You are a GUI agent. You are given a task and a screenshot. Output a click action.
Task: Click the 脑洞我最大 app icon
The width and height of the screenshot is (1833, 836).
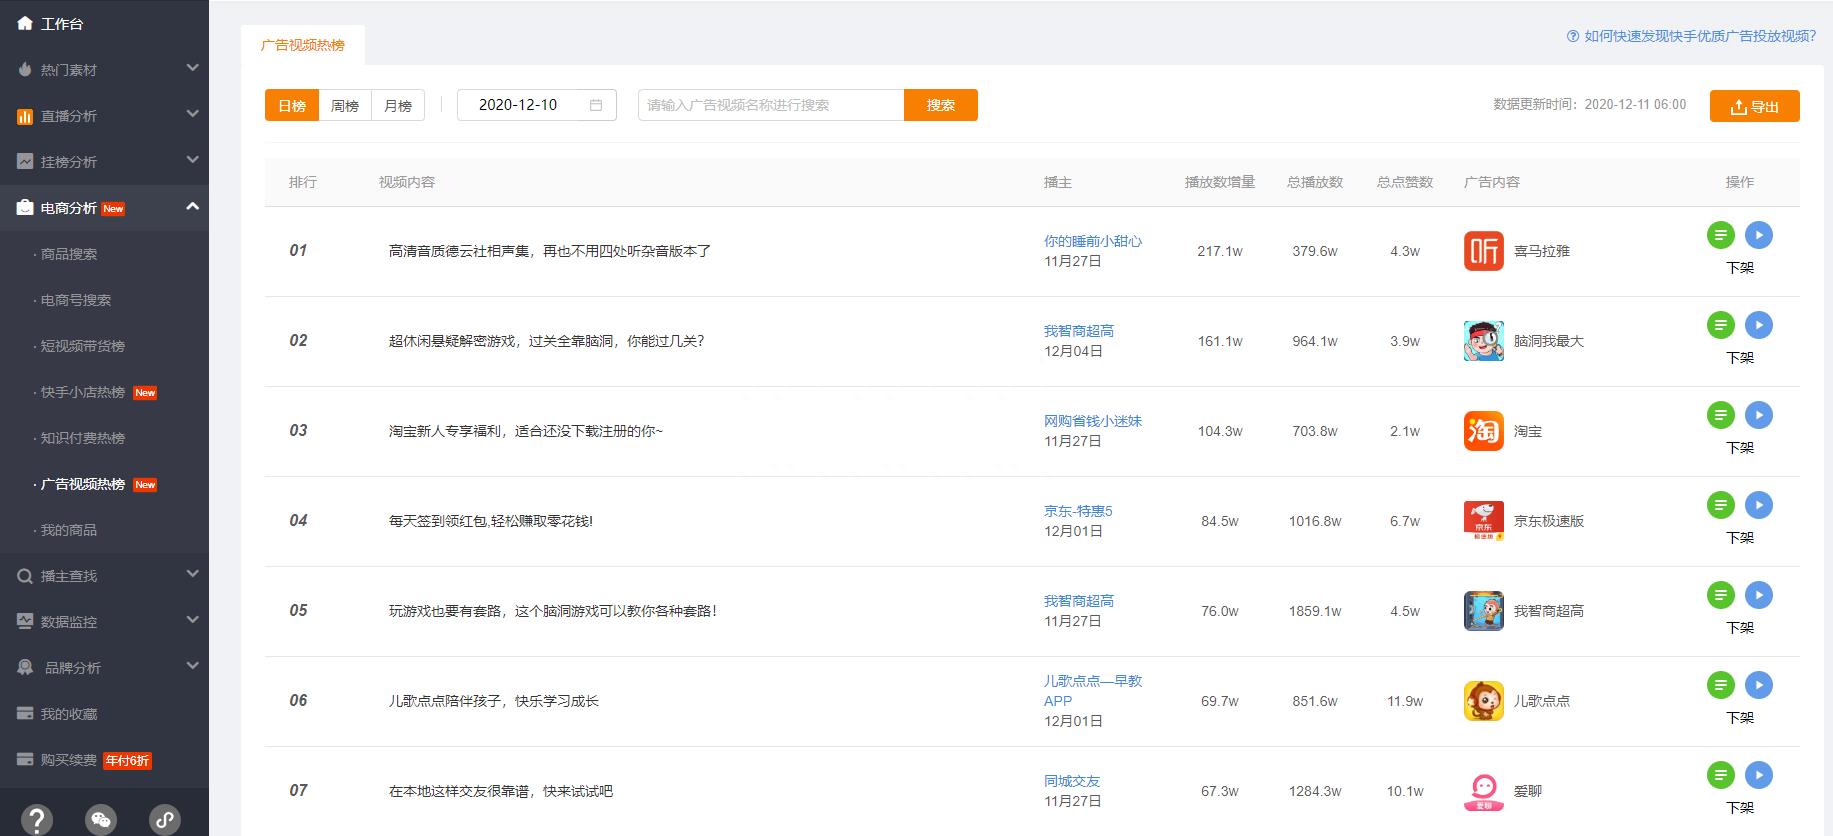pyautogui.click(x=1484, y=341)
